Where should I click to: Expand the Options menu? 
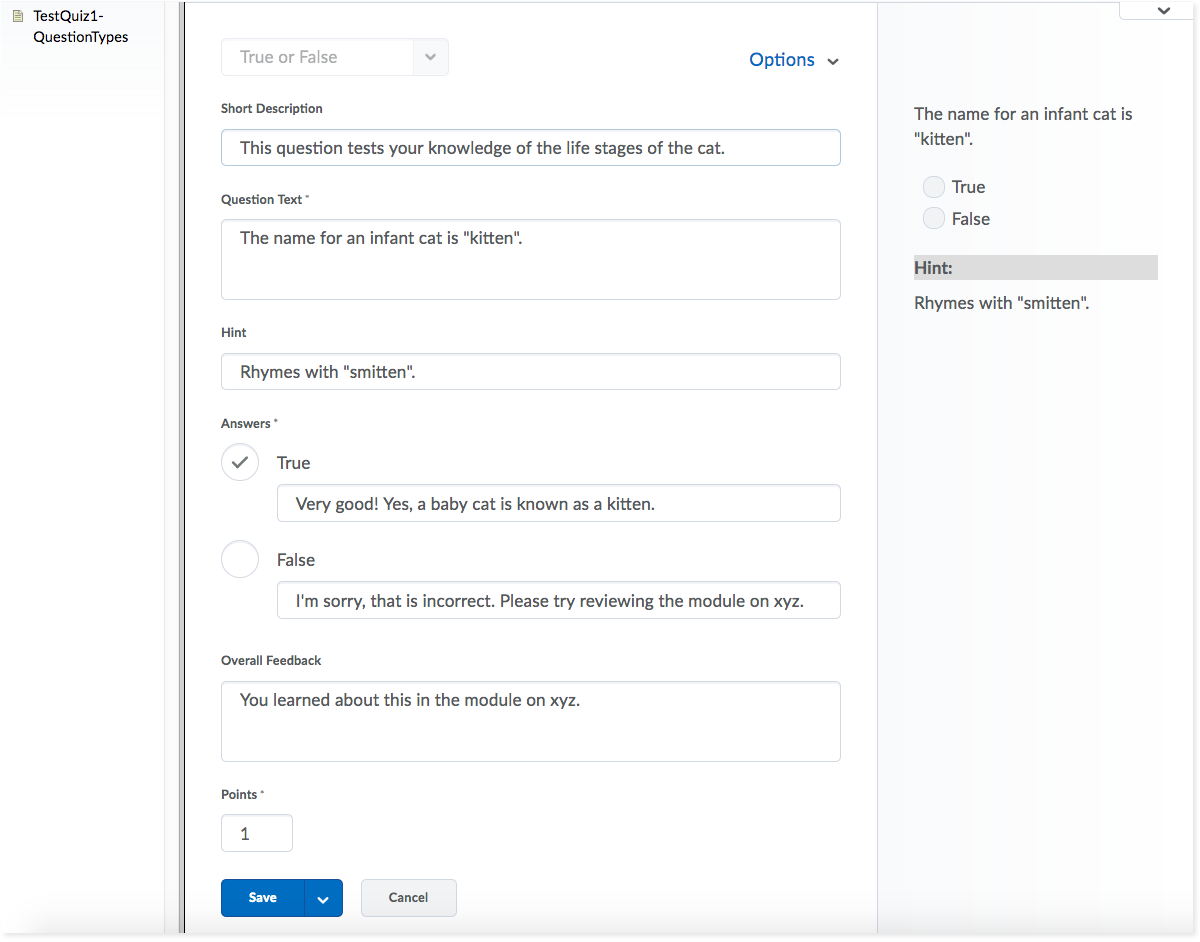[x=794, y=60]
